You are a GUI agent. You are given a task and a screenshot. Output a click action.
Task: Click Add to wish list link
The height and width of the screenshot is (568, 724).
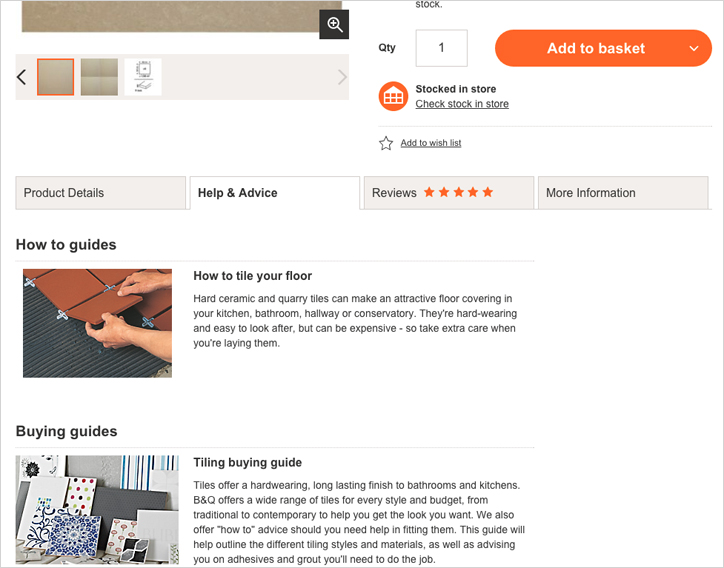(431, 143)
